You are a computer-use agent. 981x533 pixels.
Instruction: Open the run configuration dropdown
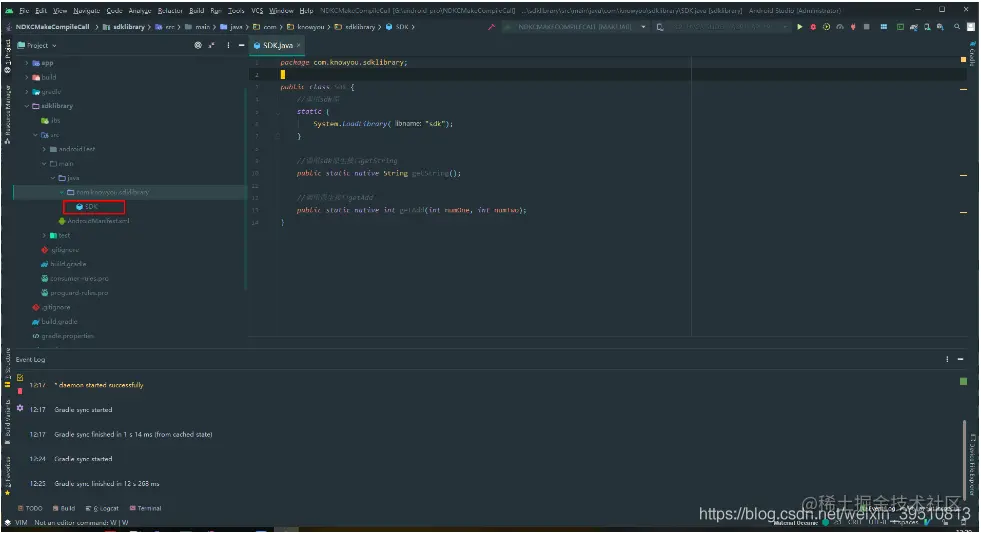click(x=575, y=27)
